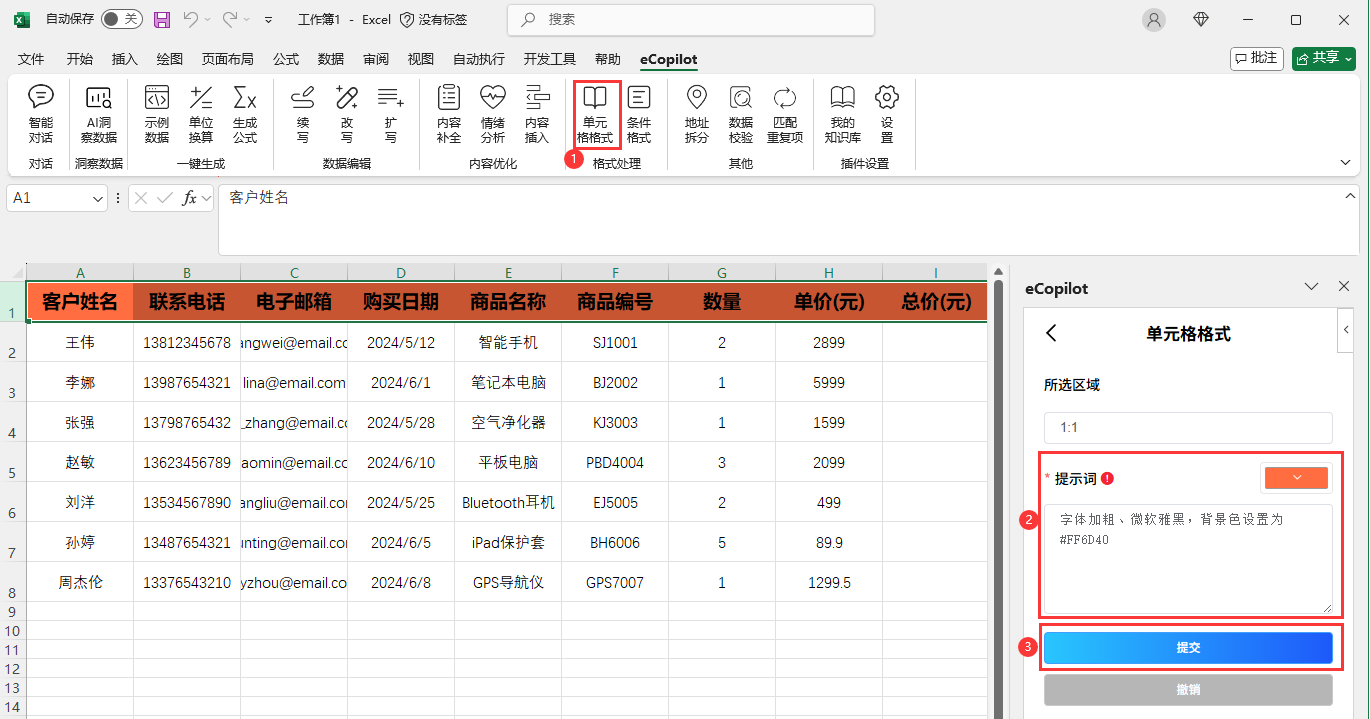The image size is (1370, 719).
Task: Expand the A1 name box dropdown
Action: click(98, 199)
